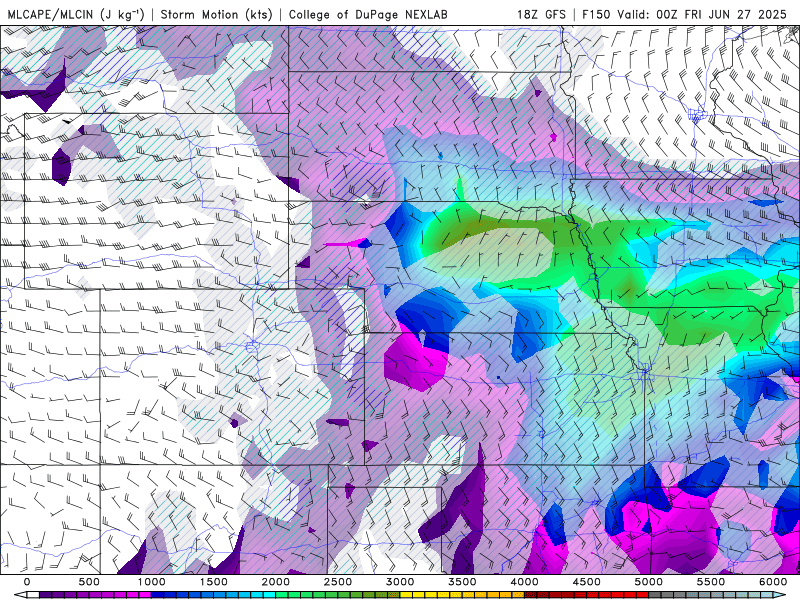Click the white swatch below 0 in the legend
800x600 pixels.
(33, 594)
